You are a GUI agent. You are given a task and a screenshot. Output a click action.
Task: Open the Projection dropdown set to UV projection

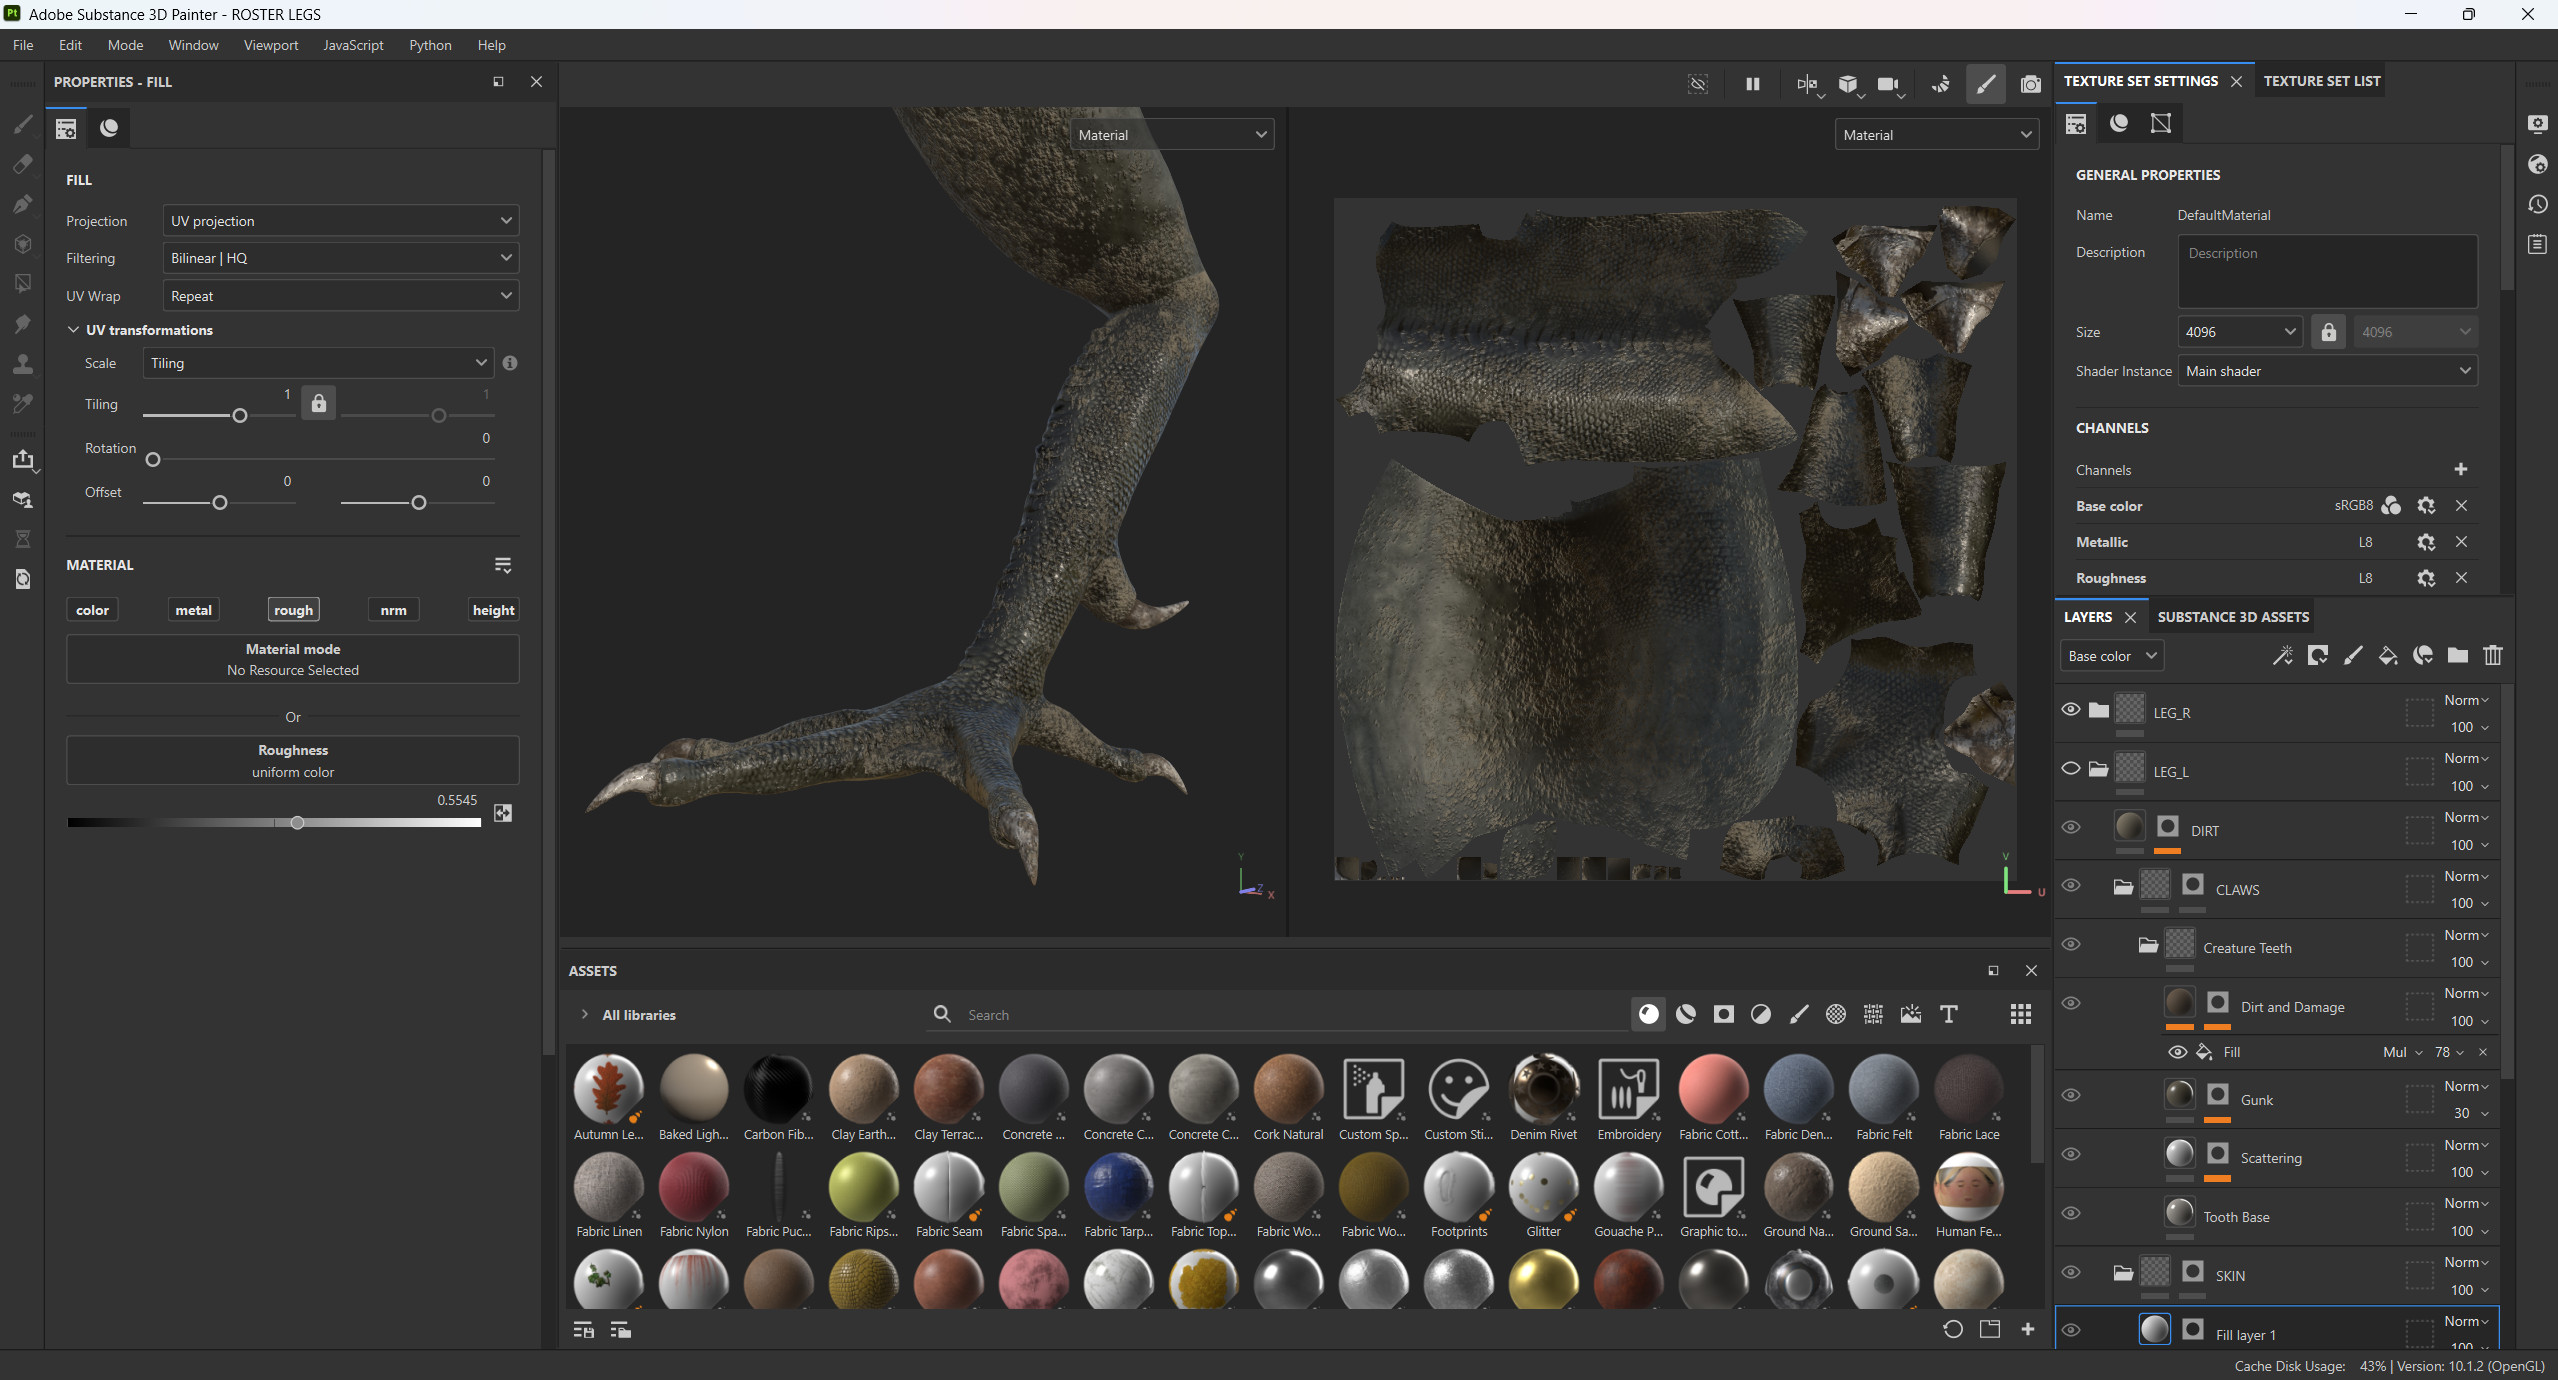[x=340, y=221]
